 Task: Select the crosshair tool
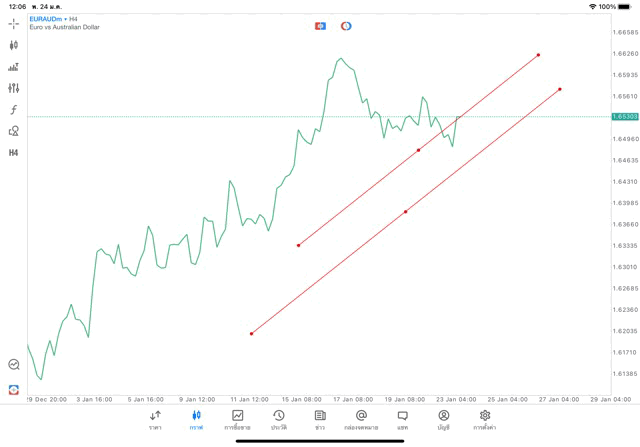click(14, 24)
